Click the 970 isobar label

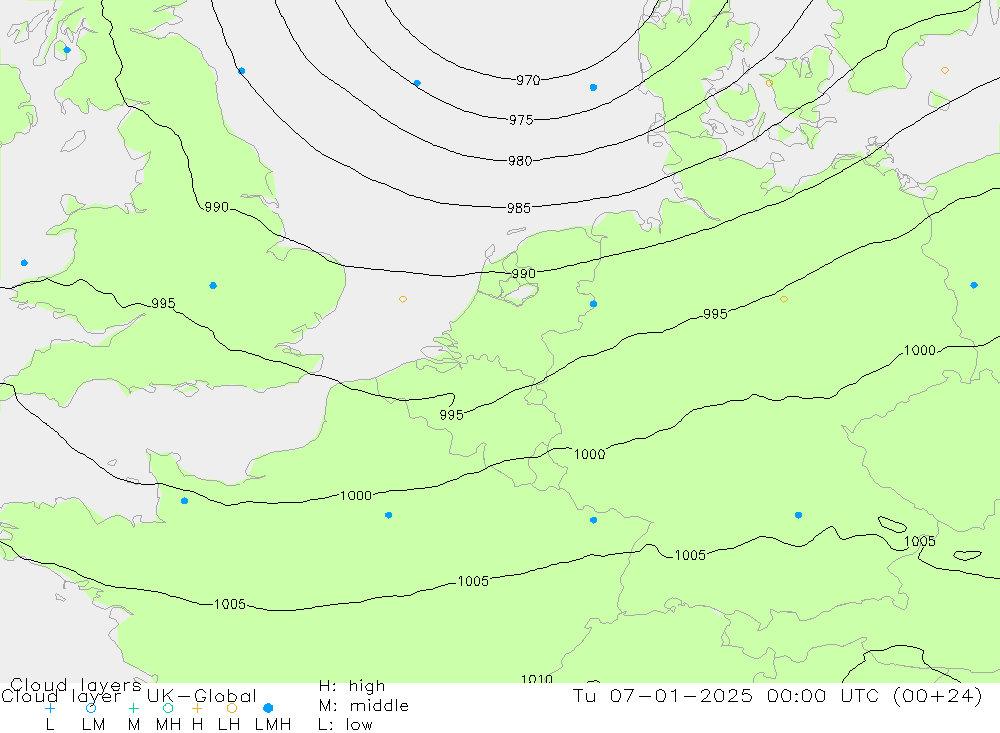click(x=528, y=80)
